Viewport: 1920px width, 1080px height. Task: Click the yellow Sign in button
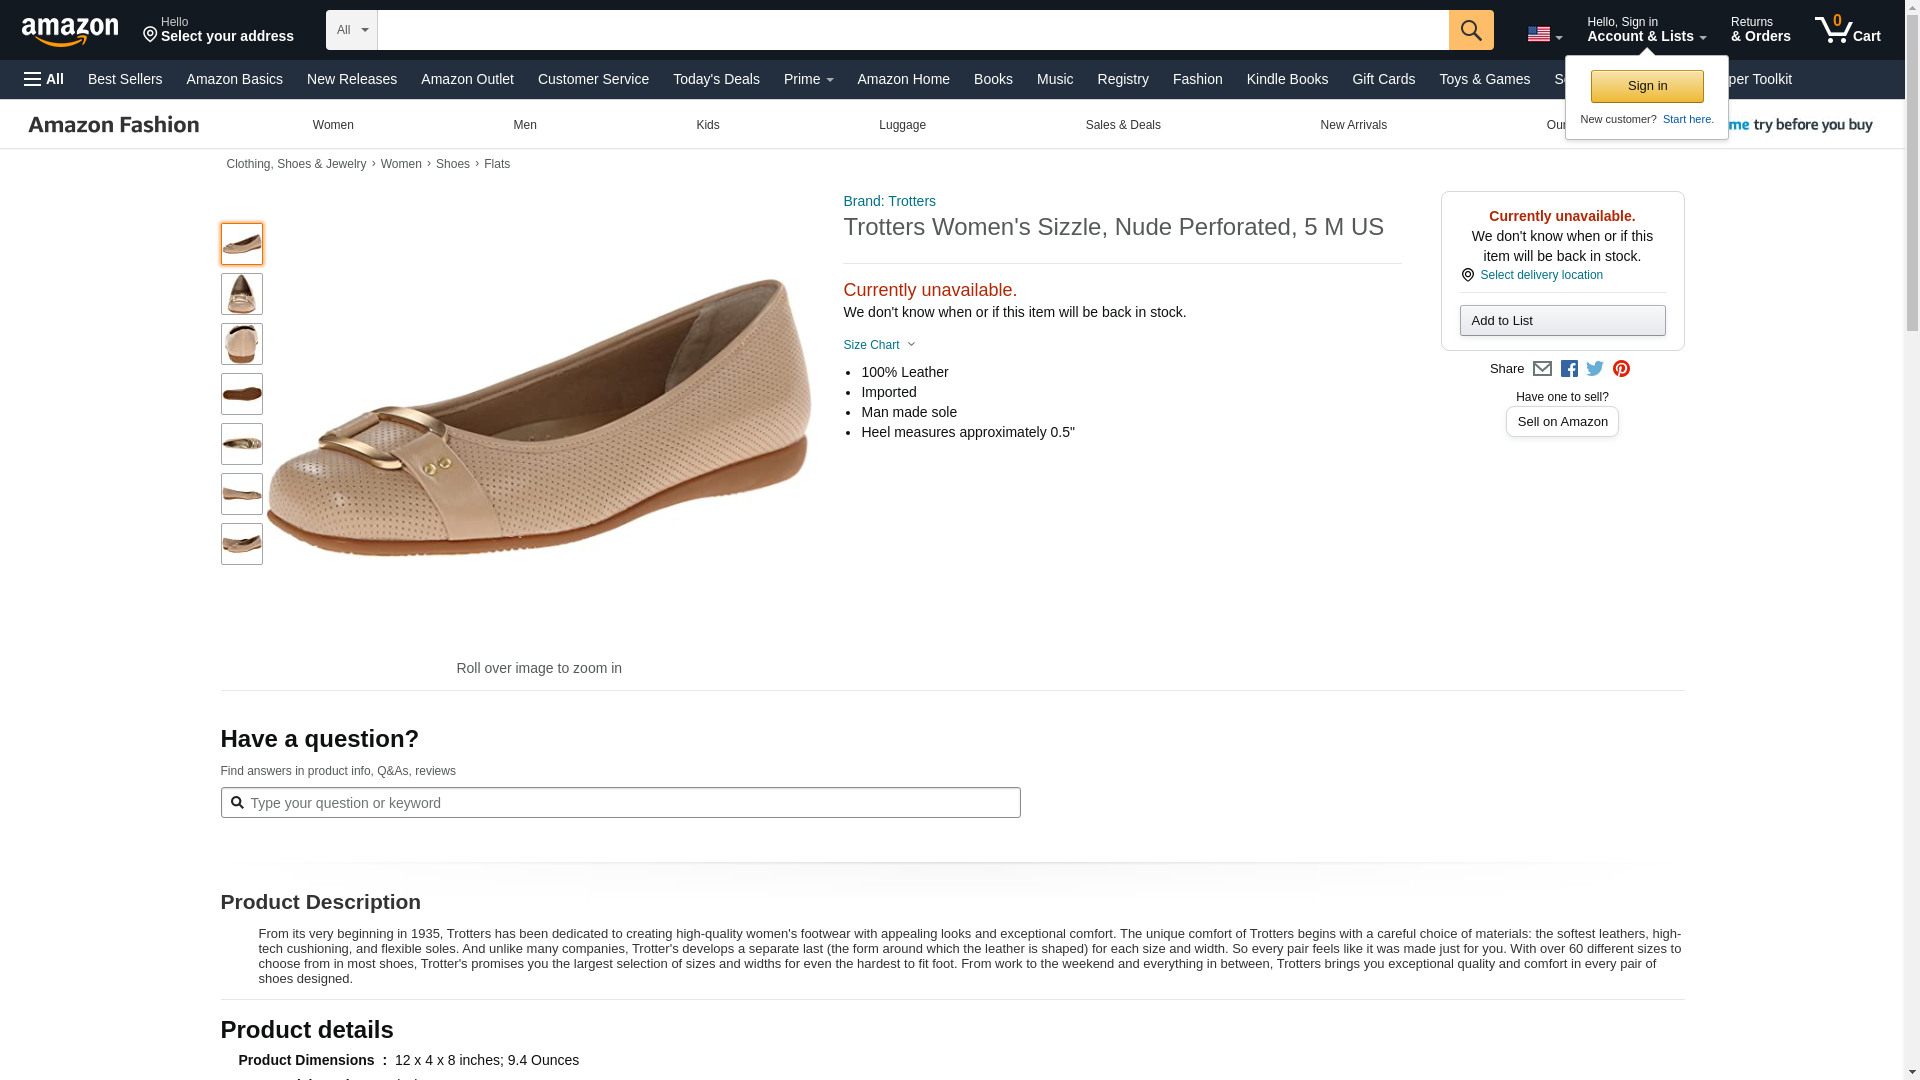tap(1646, 86)
